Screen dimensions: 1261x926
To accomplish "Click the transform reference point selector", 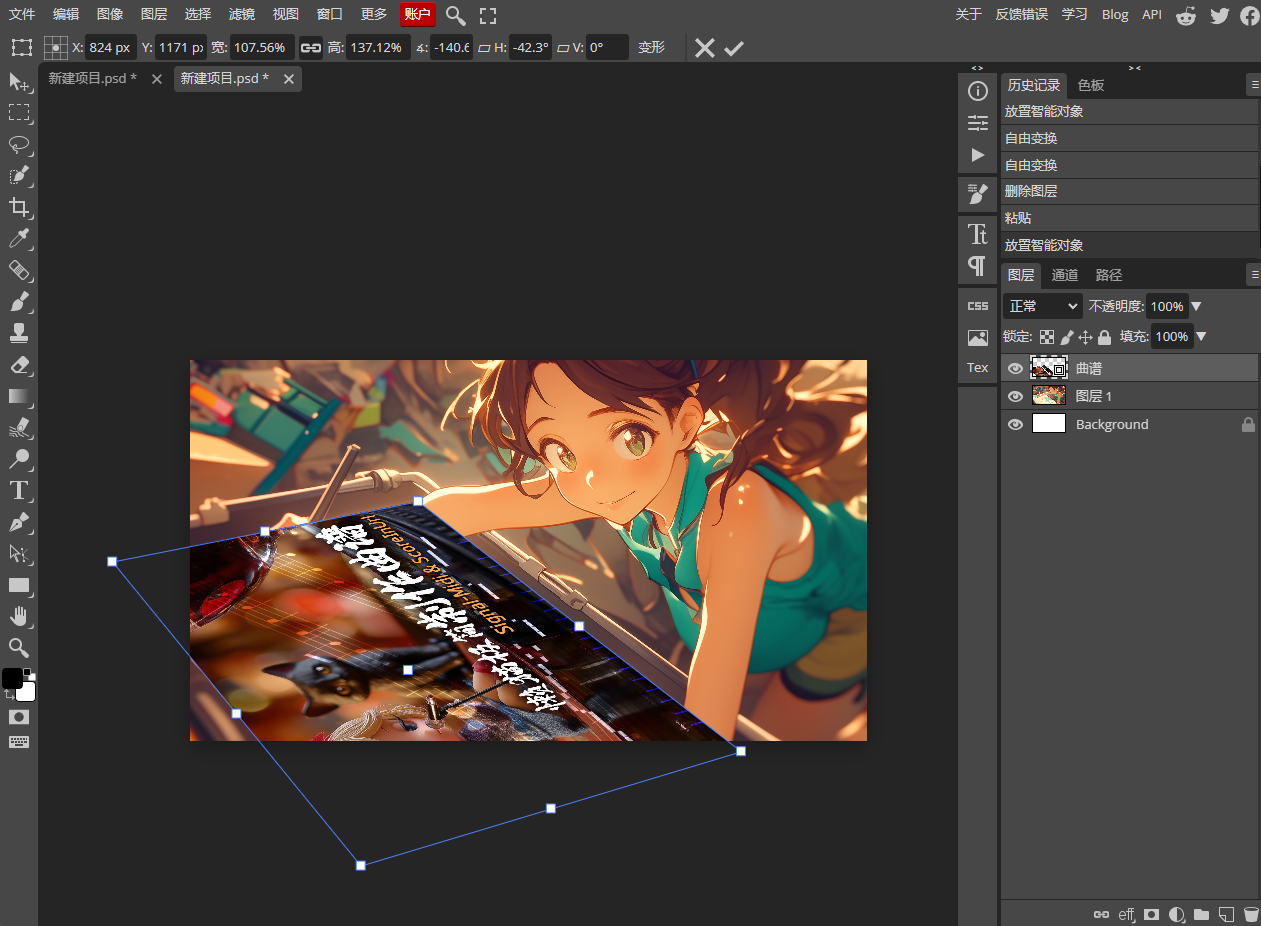I will tap(56, 47).
